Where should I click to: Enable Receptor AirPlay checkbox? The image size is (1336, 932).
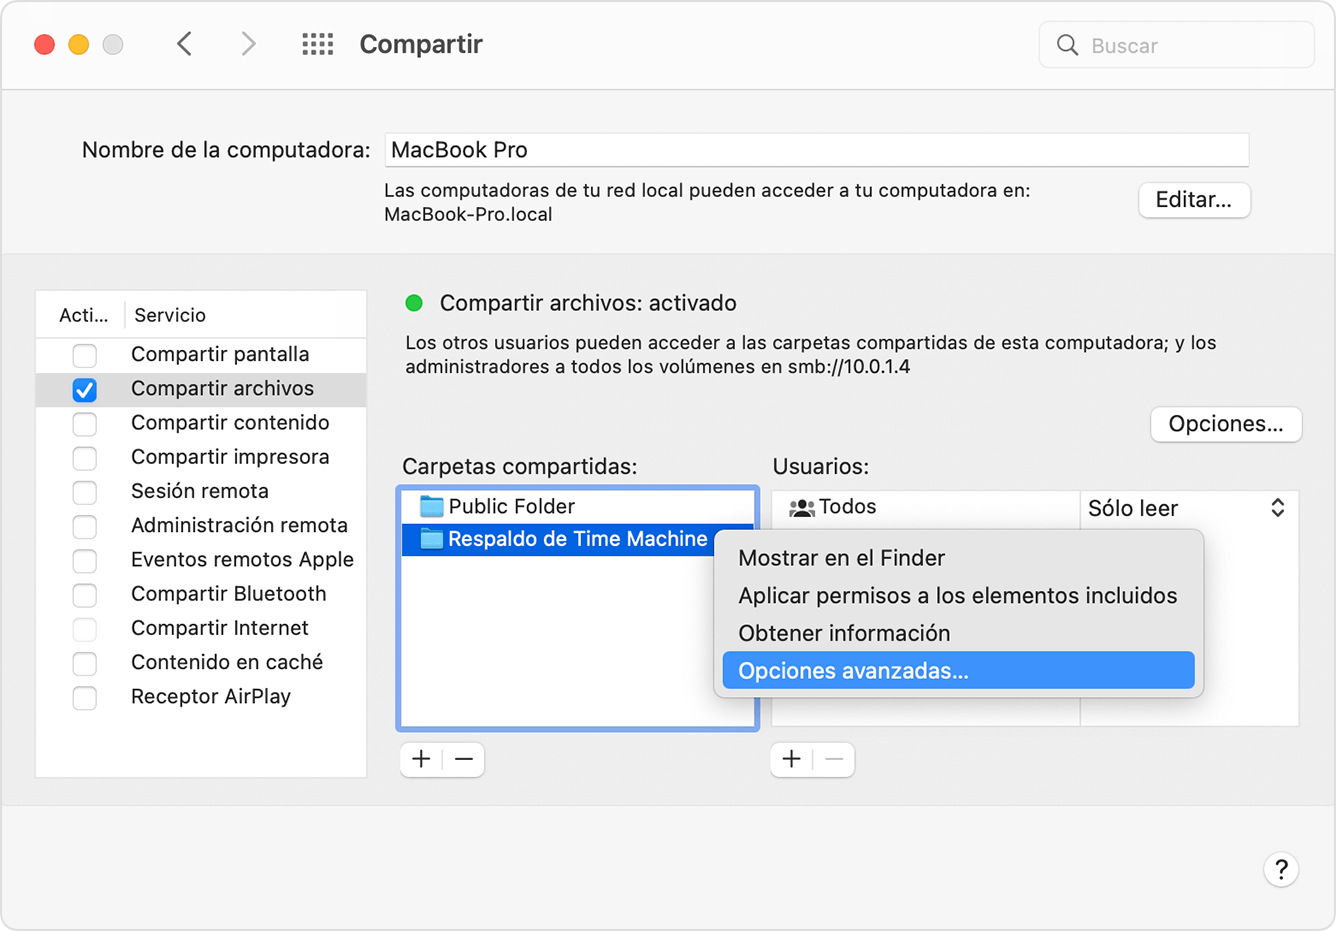coord(85,697)
